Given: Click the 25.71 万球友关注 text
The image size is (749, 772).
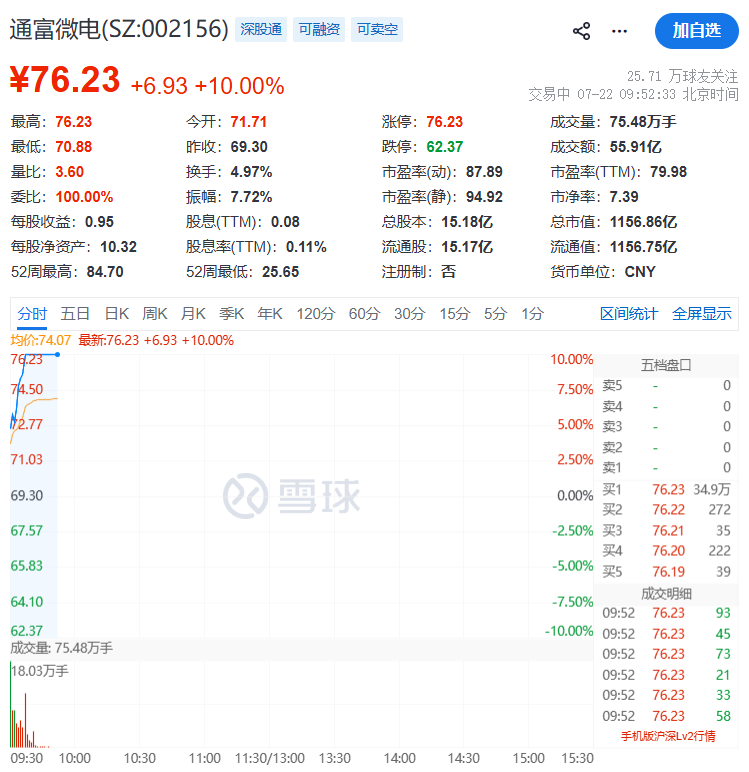Looking at the screenshot, I should 682,76.
